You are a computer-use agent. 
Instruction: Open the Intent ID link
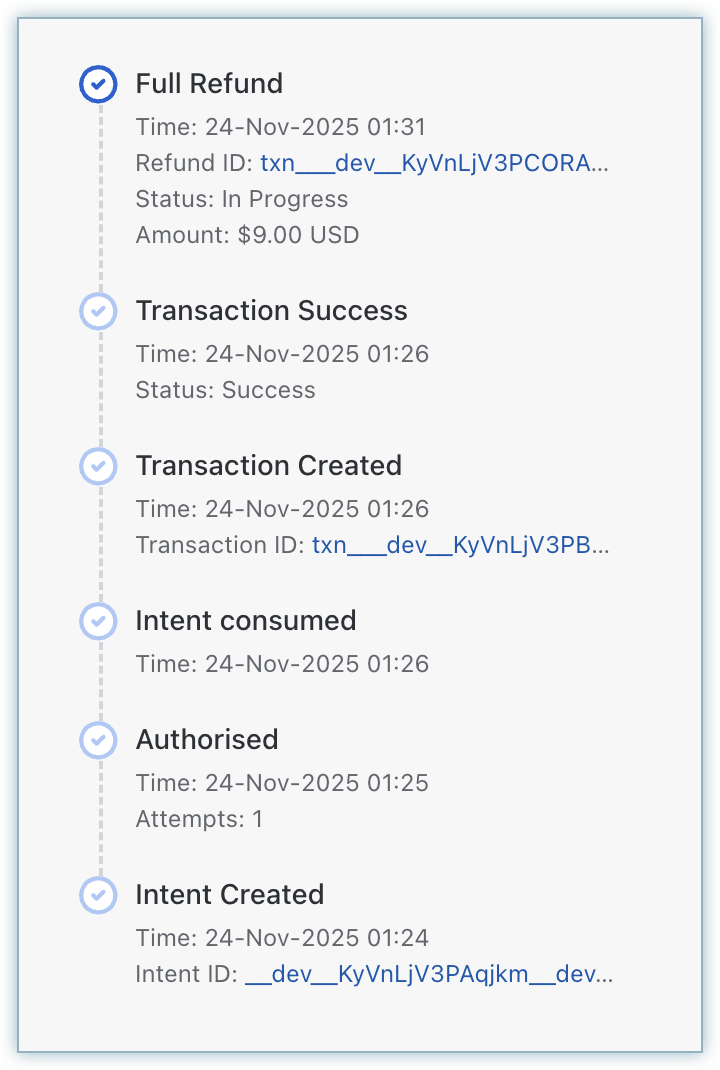pos(429,974)
